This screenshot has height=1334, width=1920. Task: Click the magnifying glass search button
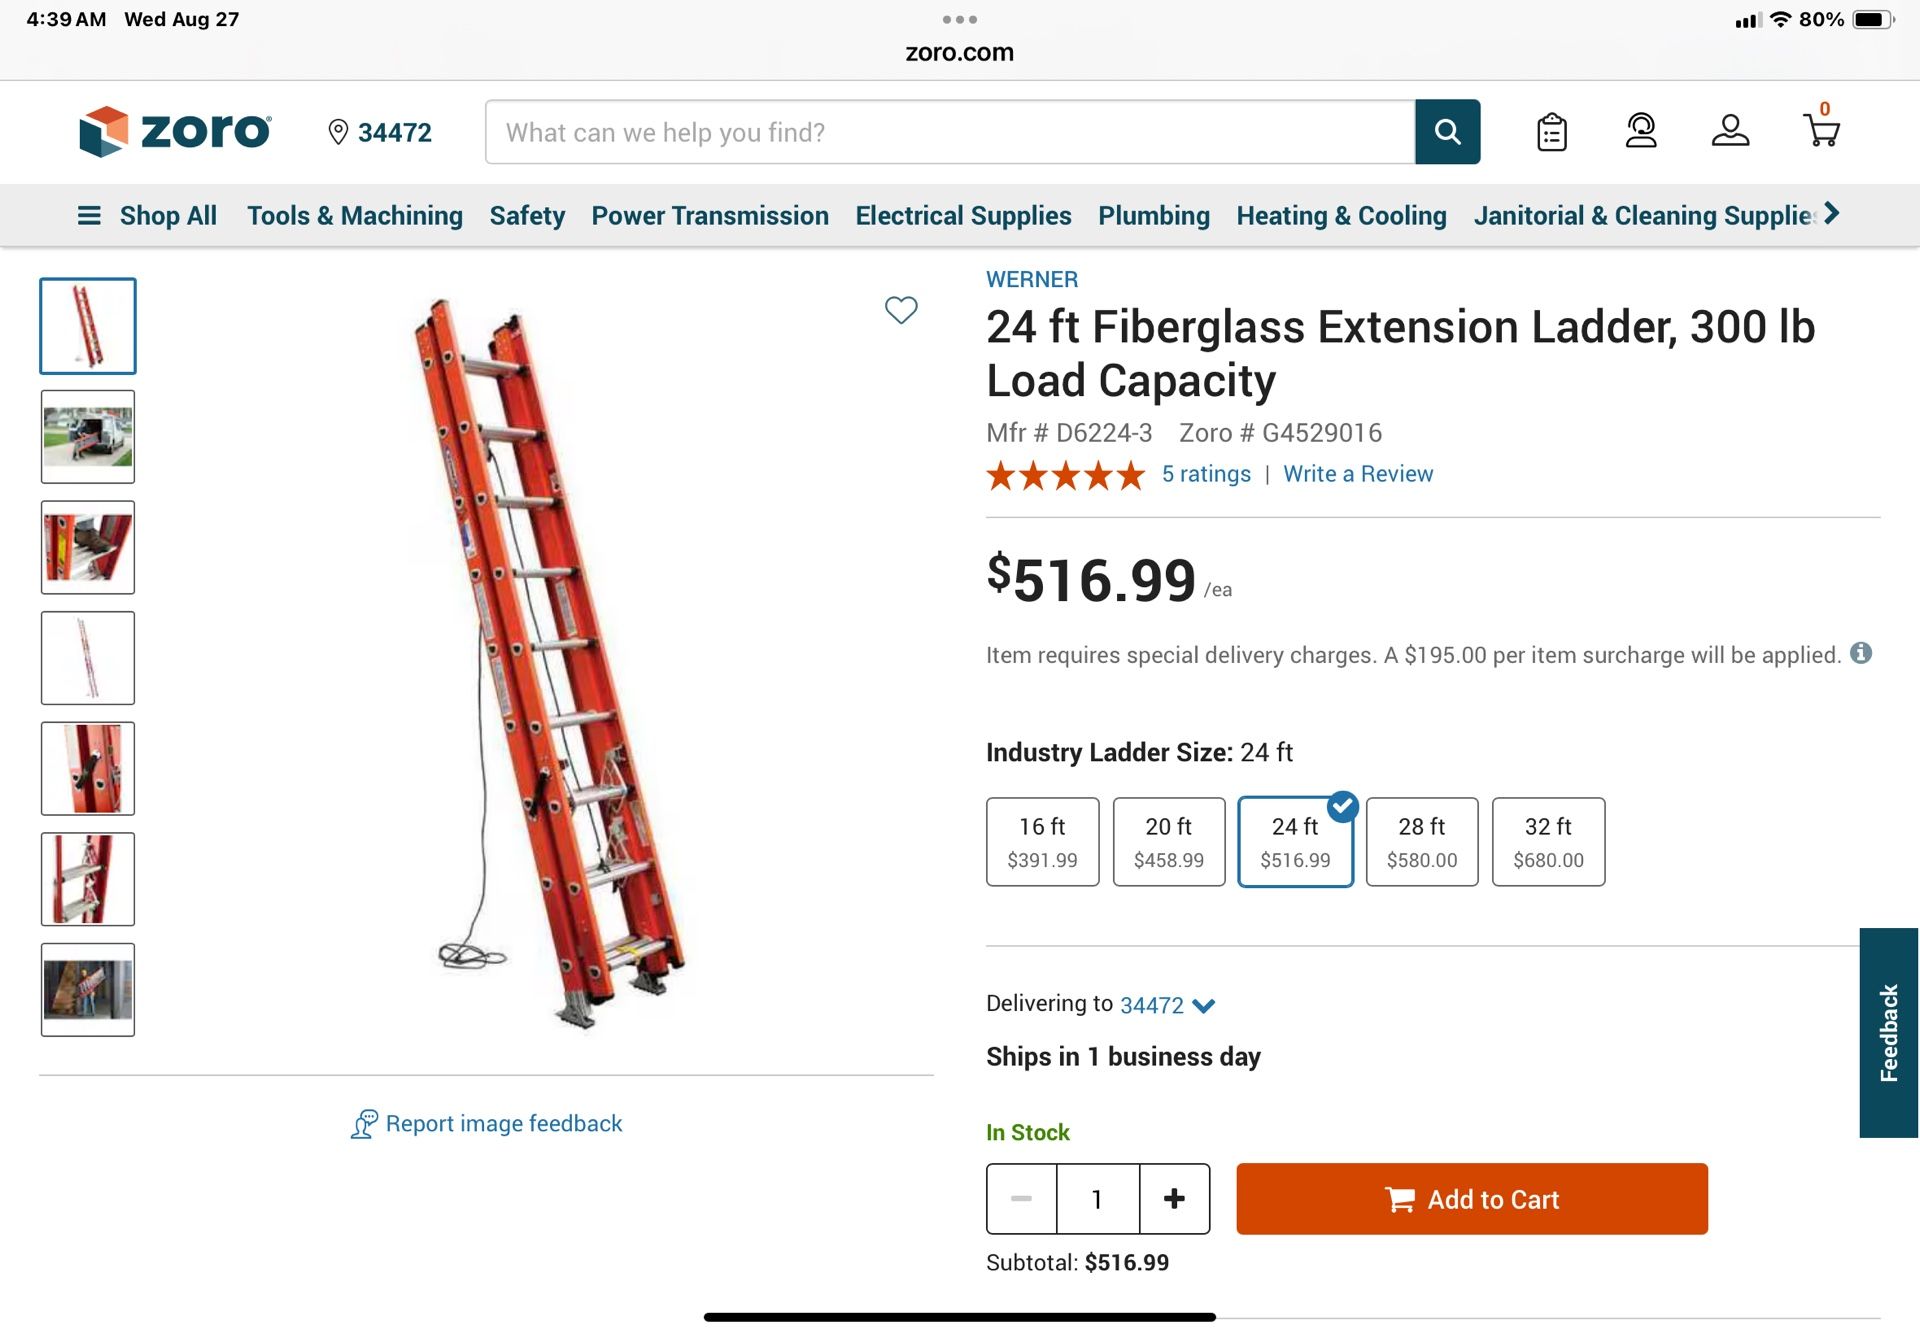1447,132
